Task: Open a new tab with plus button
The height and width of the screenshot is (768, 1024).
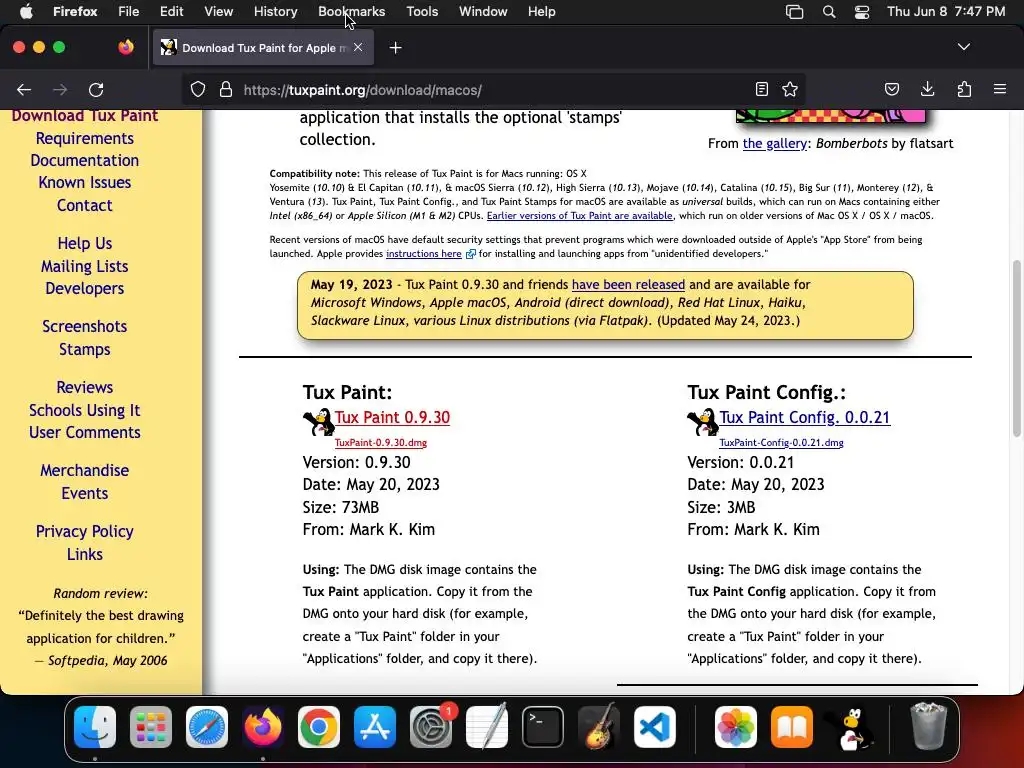Action: 395,48
